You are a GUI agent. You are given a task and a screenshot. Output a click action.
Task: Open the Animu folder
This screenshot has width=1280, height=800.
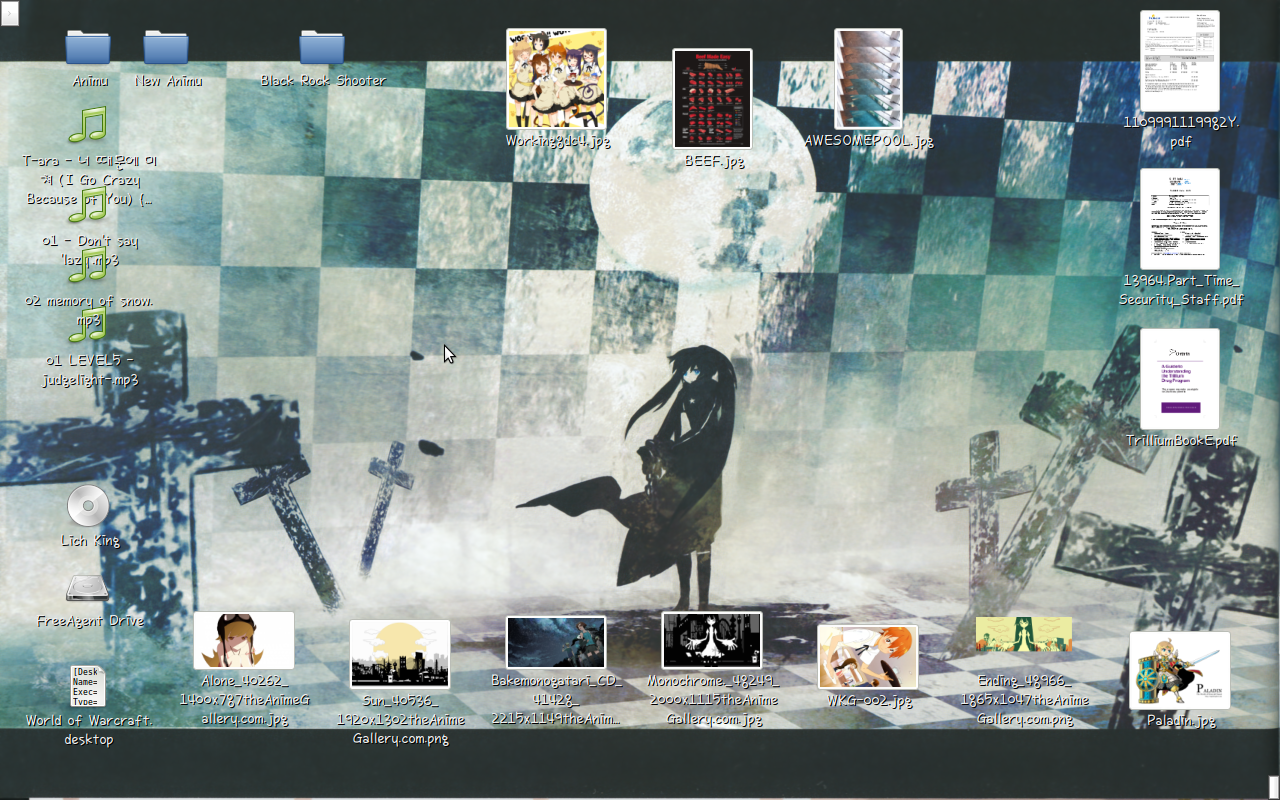(x=88, y=48)
